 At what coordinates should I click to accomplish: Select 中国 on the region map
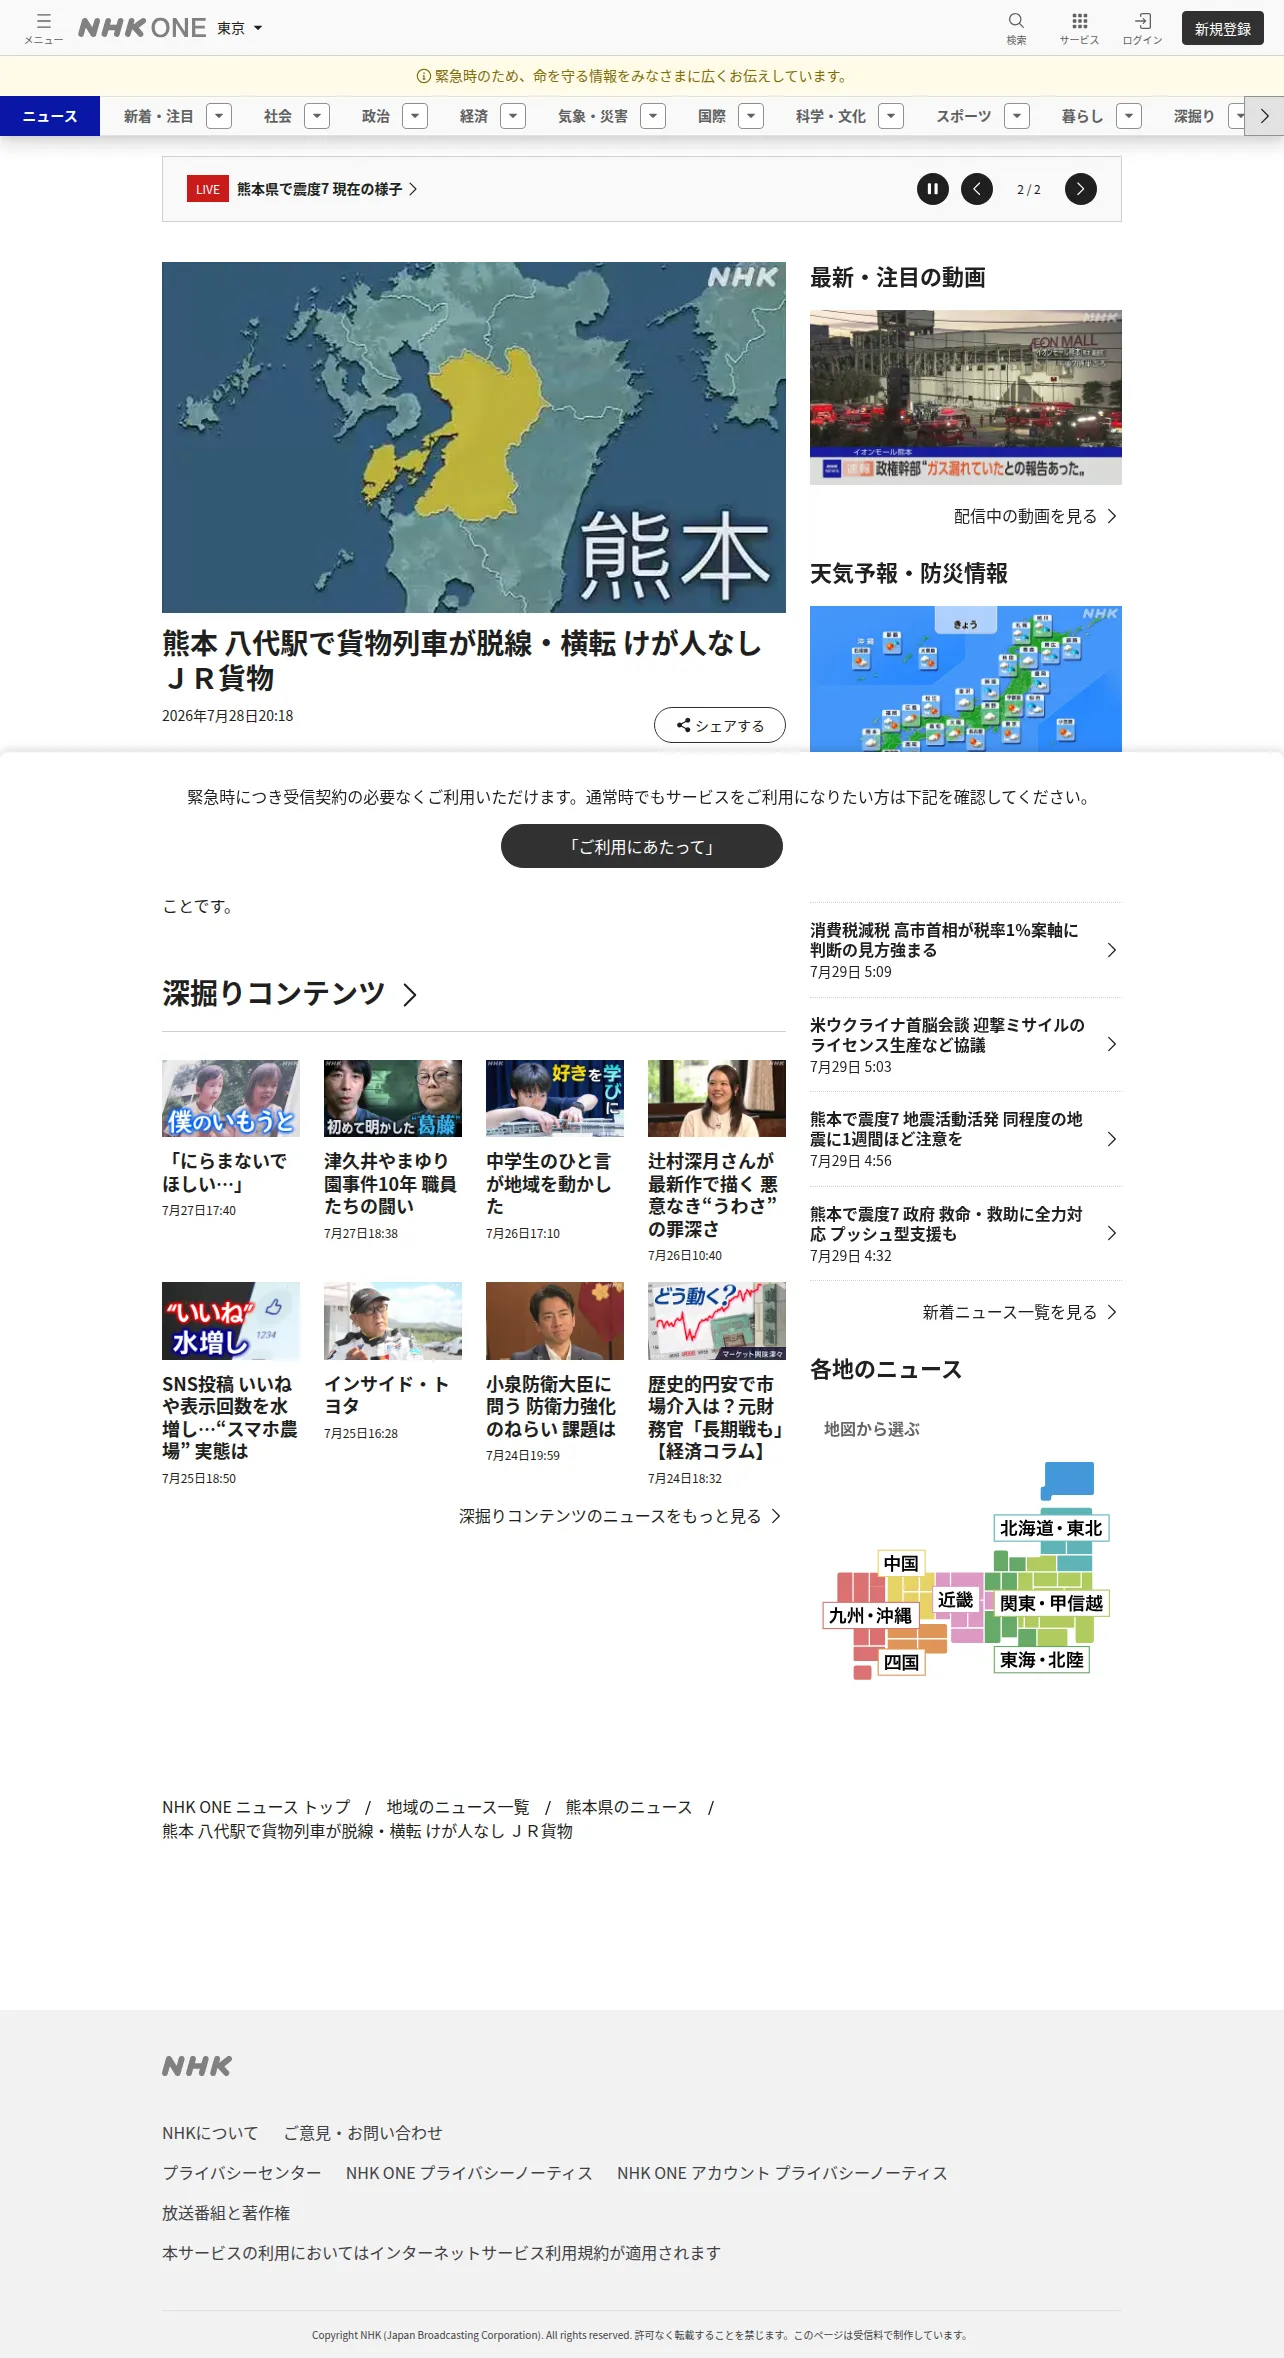[x=901, y=1563]
